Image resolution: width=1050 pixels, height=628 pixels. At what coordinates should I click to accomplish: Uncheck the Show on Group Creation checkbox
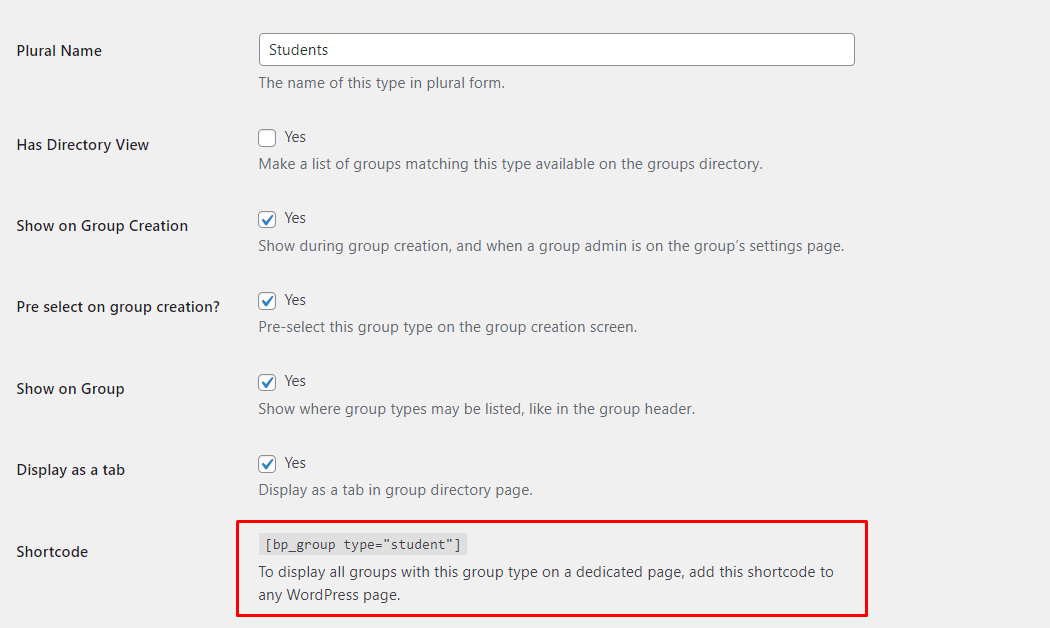[x=267, y=219]
